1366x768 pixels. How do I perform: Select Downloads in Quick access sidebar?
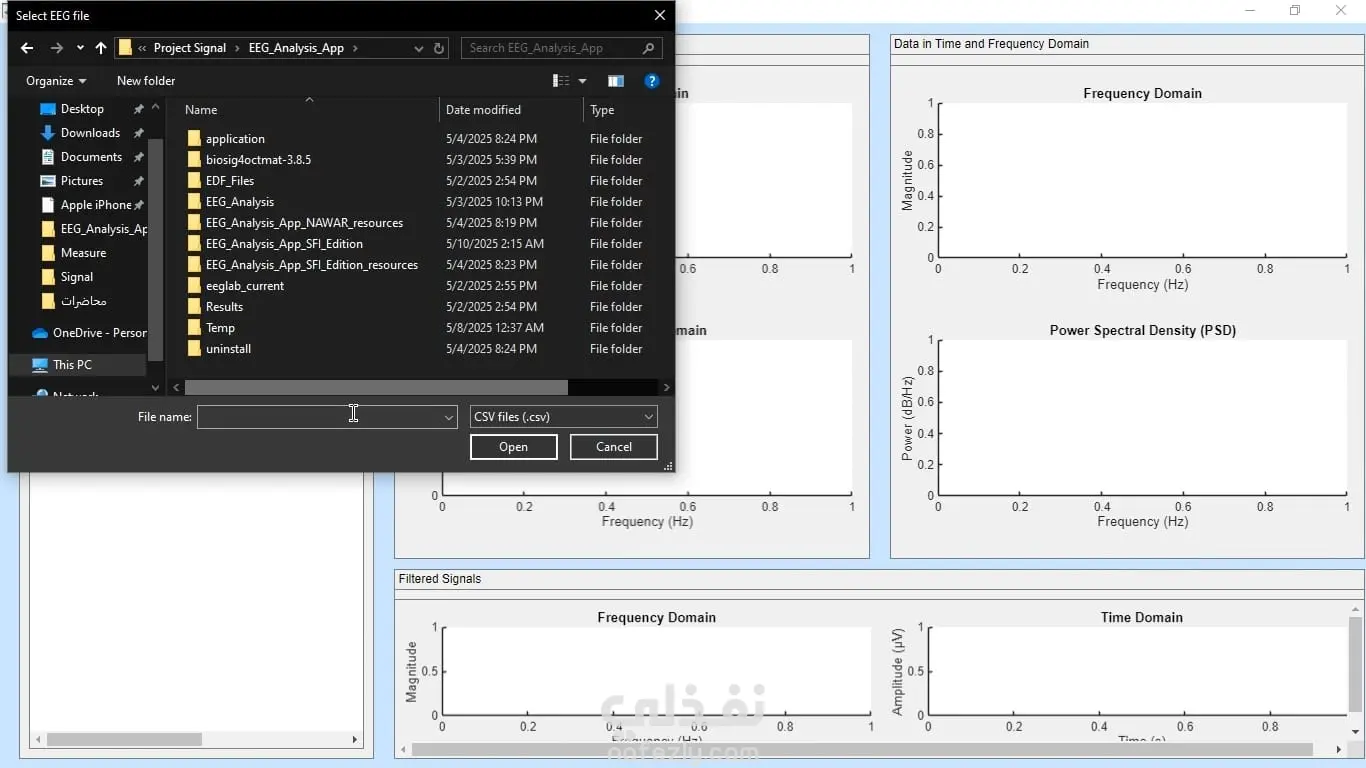tap(90, 133)
